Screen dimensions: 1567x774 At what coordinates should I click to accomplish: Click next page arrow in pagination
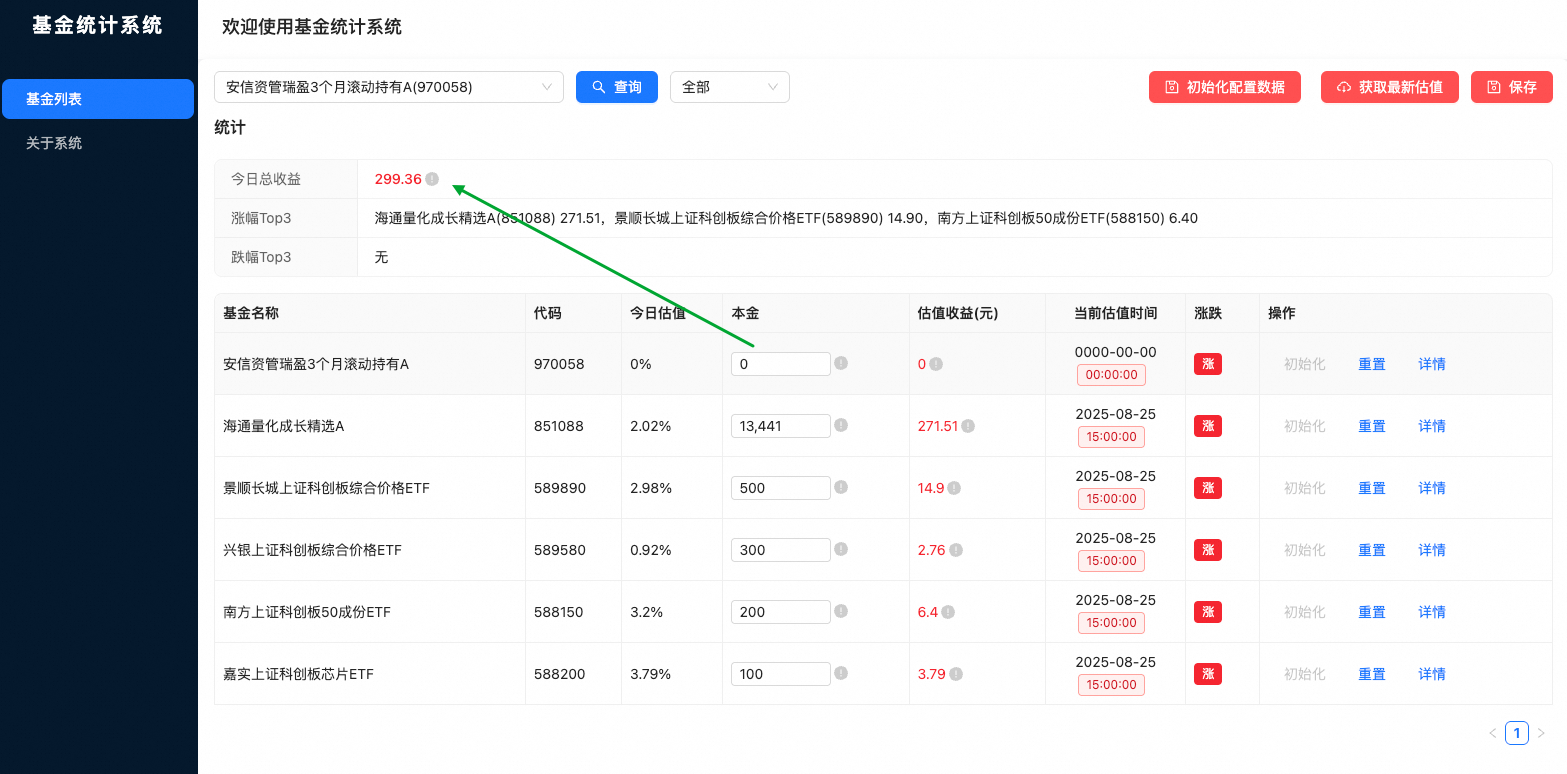click(1541, 733)
